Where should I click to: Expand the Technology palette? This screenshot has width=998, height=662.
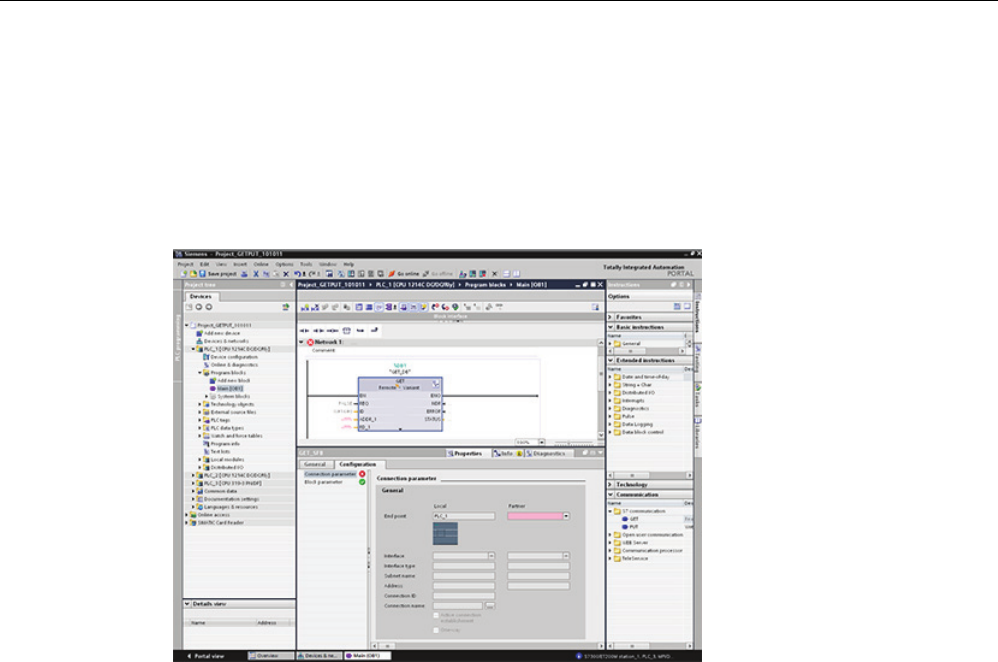click(610, 485)
